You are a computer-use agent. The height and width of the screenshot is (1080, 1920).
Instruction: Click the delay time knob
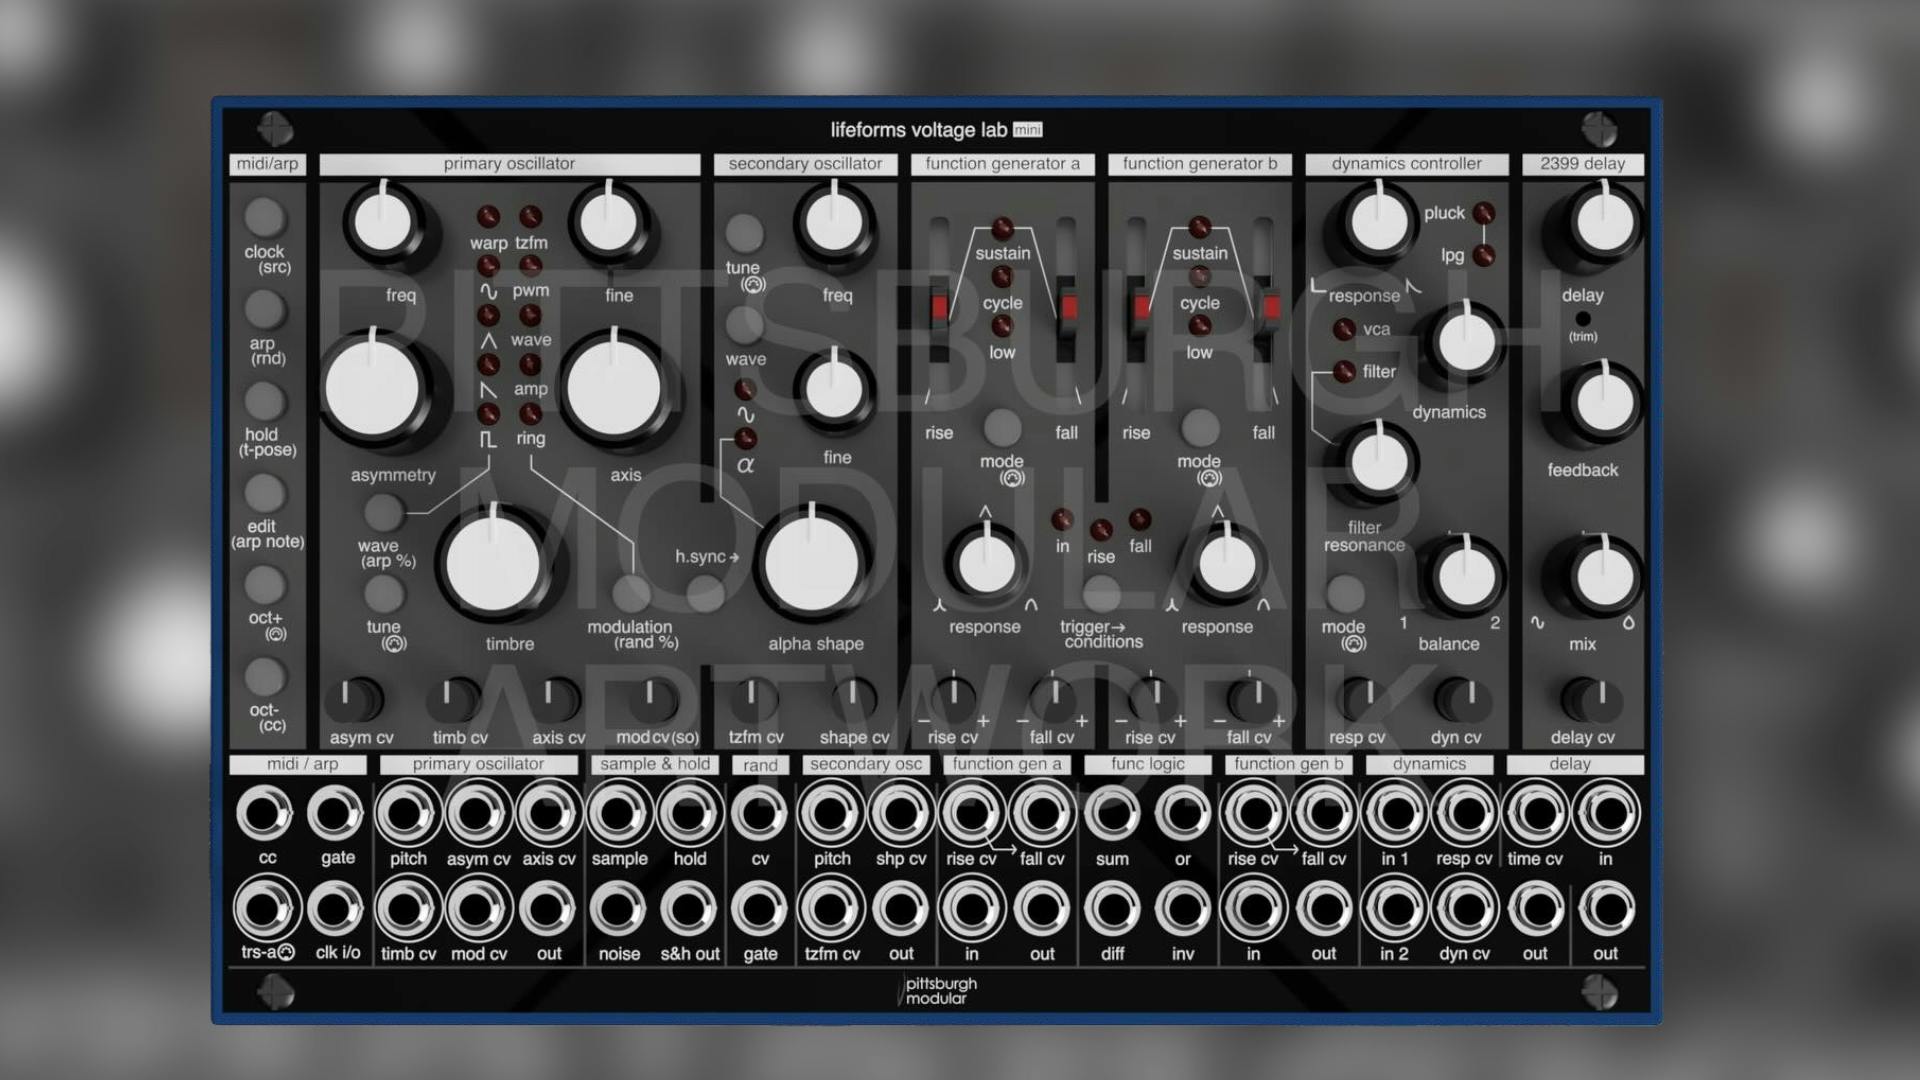[1603, 222]
